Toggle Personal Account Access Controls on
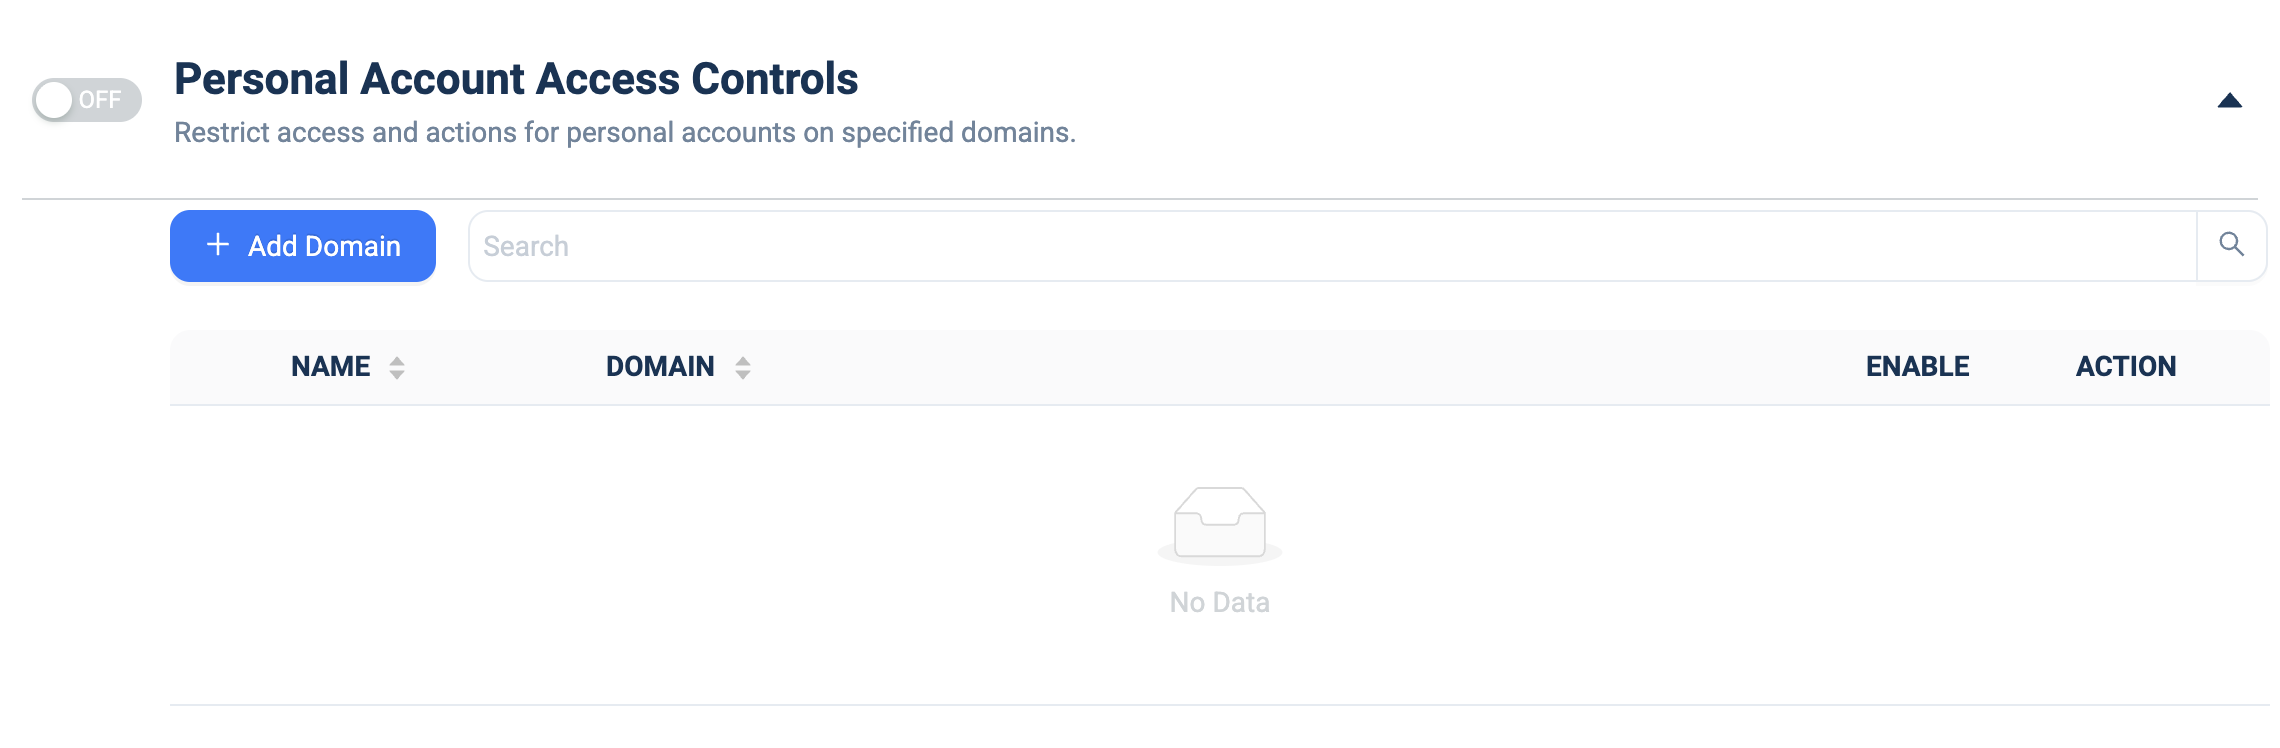The width and height of the screenshot is (2280, 748). tap(87, 100)
